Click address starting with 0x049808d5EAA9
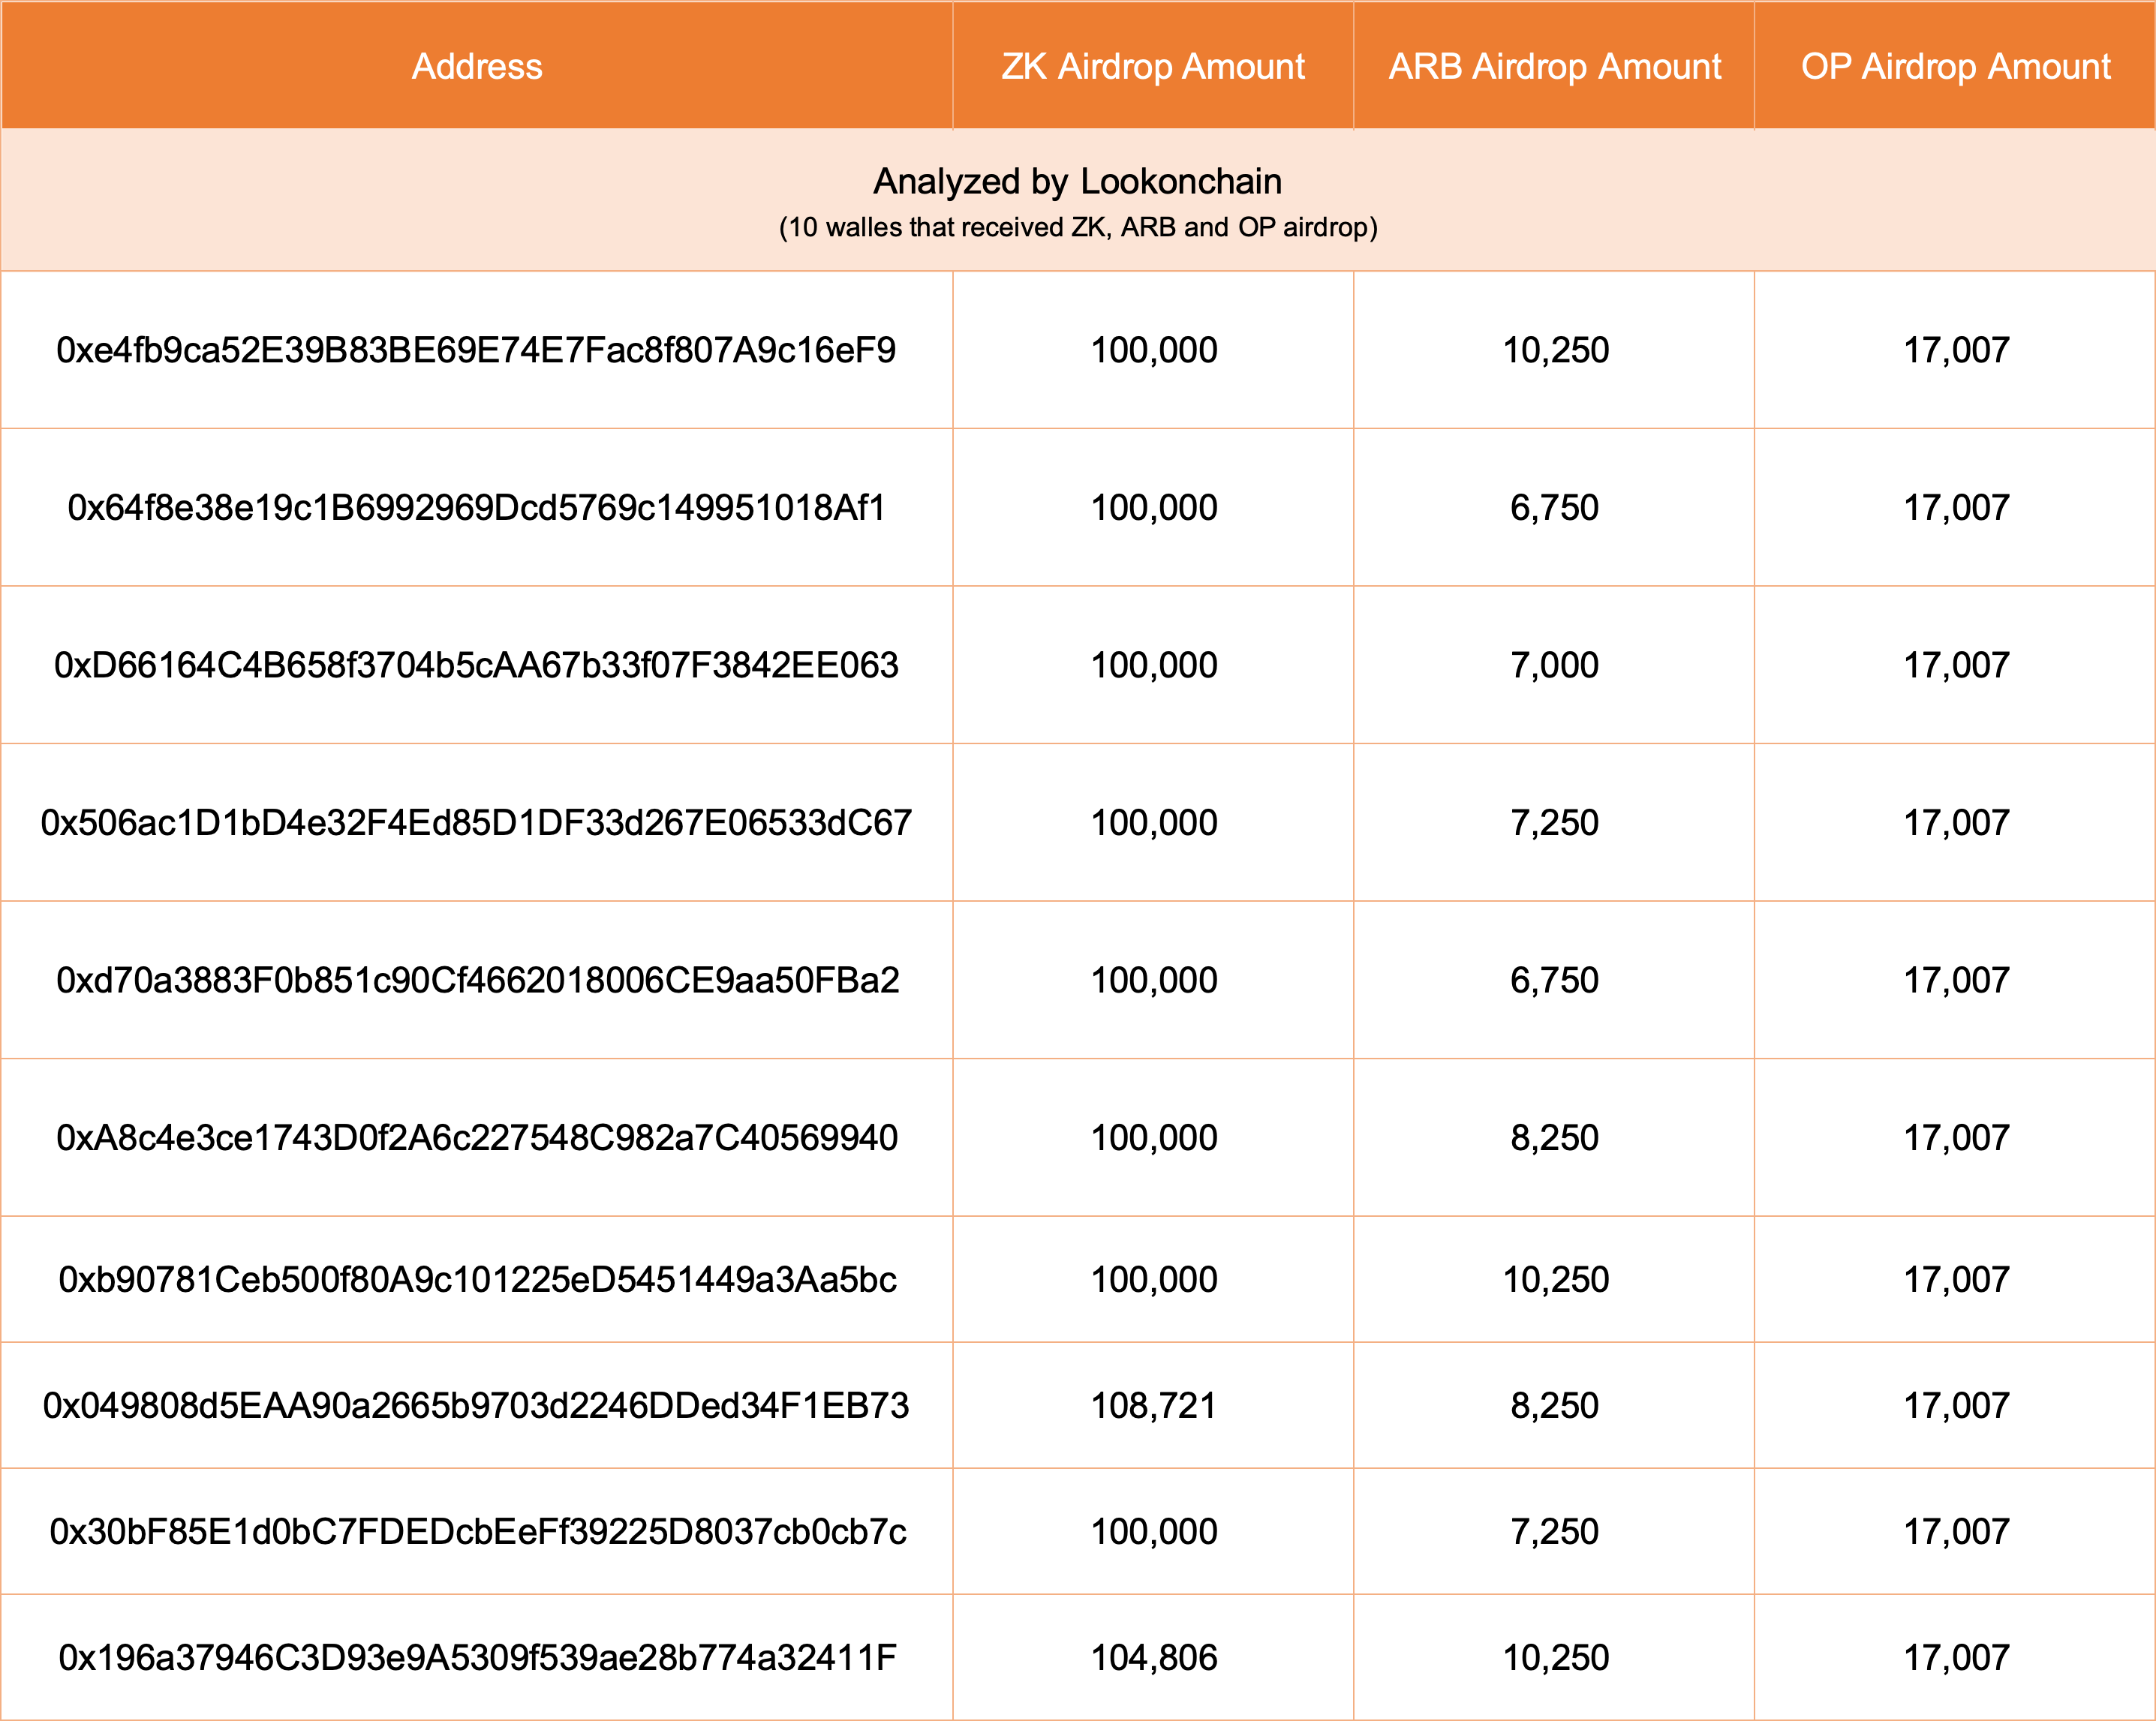The height and width of the screenshot is (1721, 2156). click(476, 1405)
